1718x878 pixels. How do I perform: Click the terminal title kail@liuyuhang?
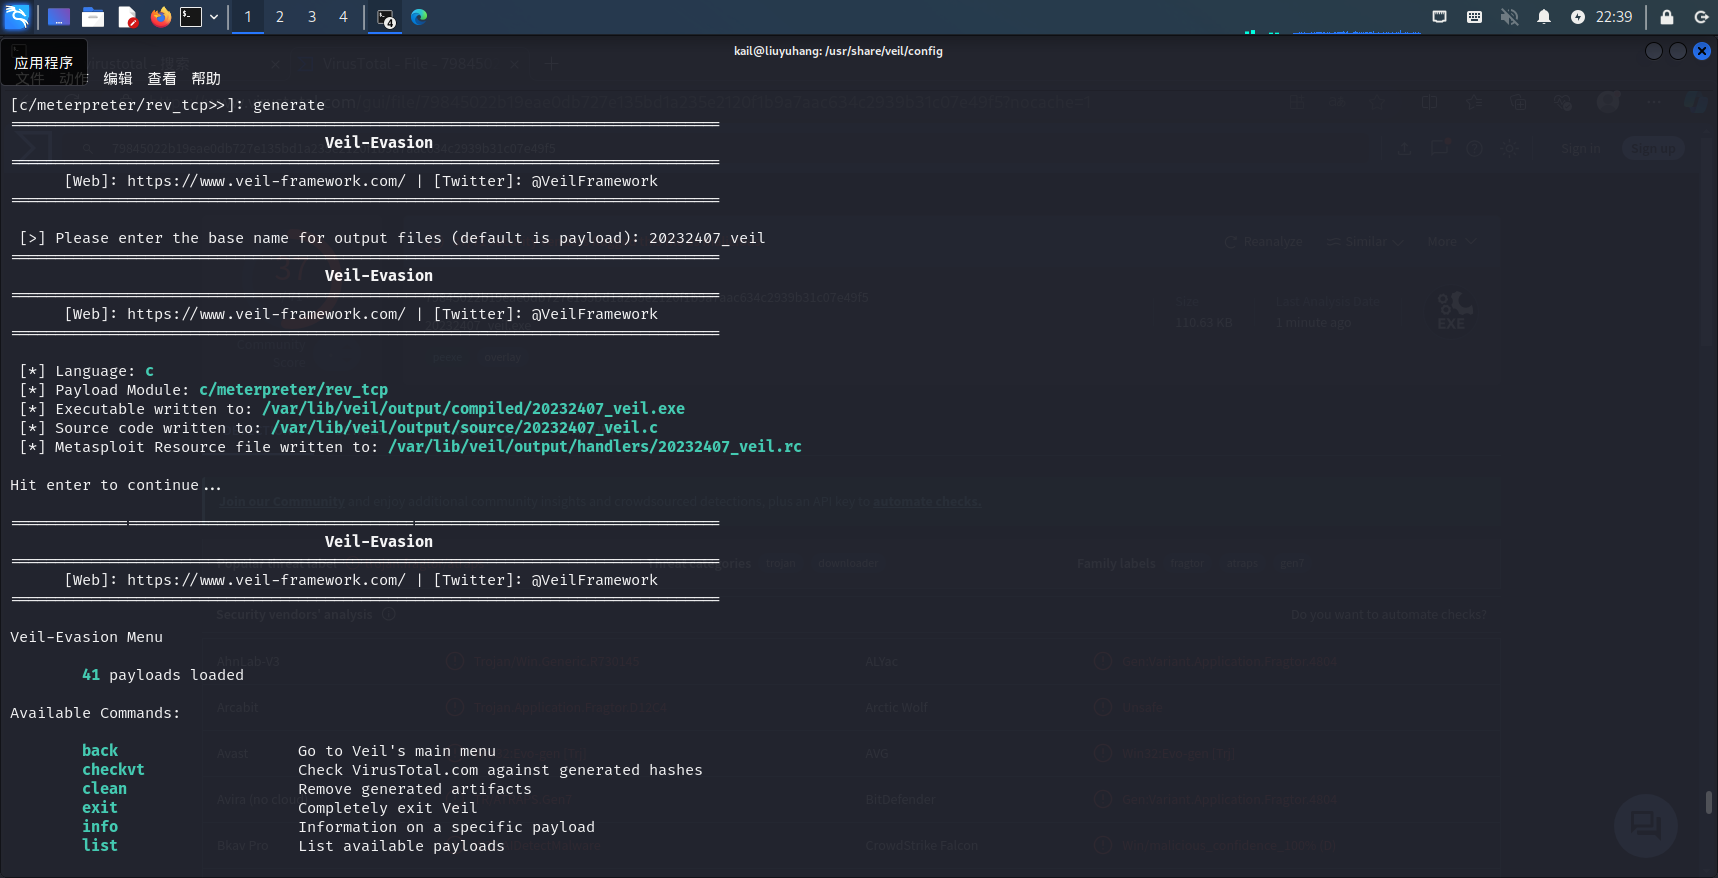[x=838, y=51]
